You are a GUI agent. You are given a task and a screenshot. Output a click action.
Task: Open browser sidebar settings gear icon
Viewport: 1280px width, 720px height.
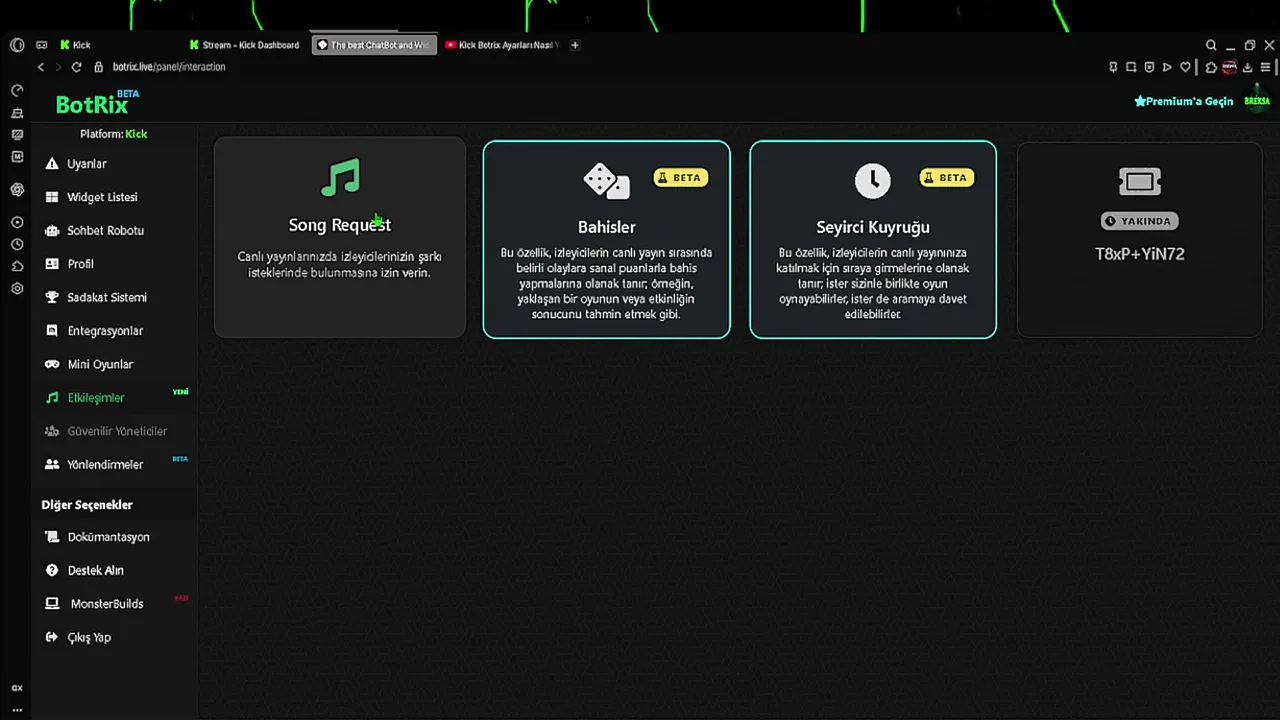coord(17,288)
